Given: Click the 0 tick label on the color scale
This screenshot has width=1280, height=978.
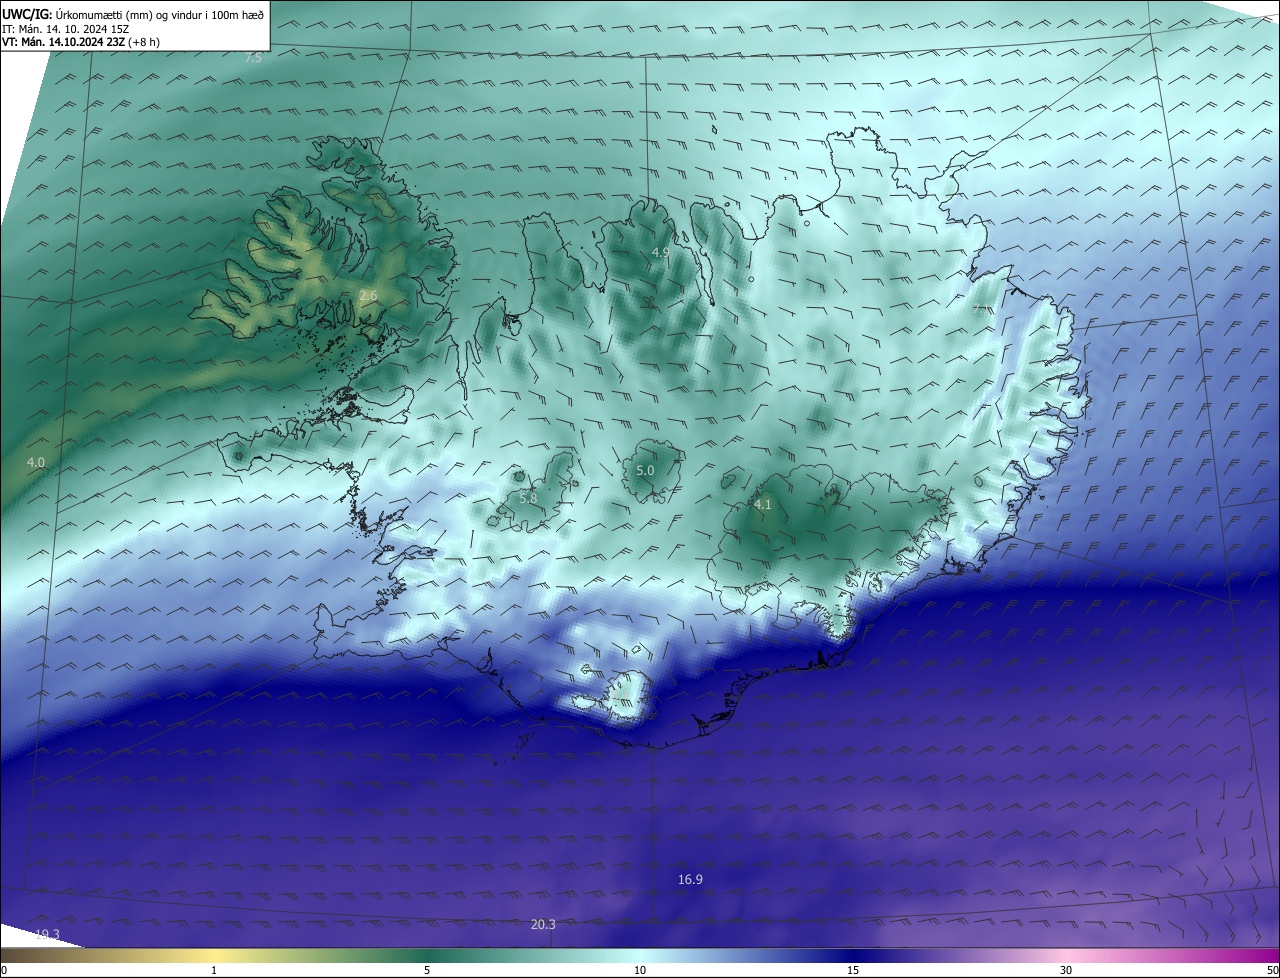Looking at the screenshot, I should coord(4,970).
